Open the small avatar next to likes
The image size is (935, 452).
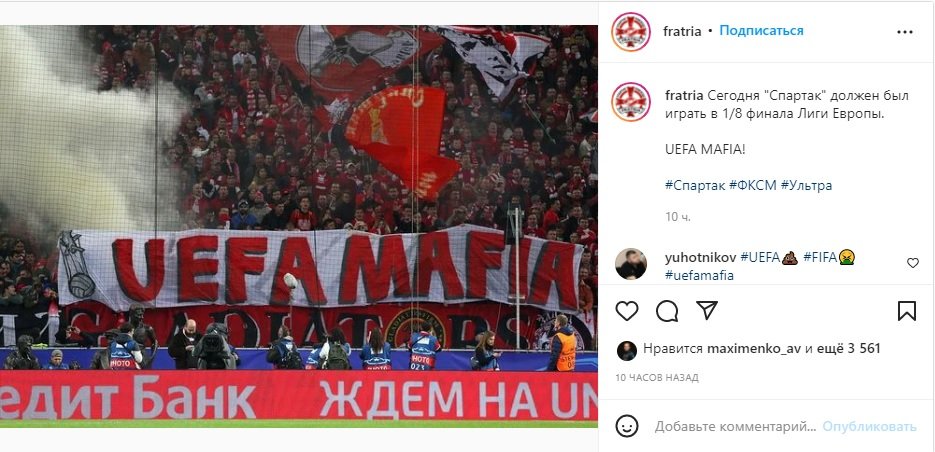click(x=626, y=351)
